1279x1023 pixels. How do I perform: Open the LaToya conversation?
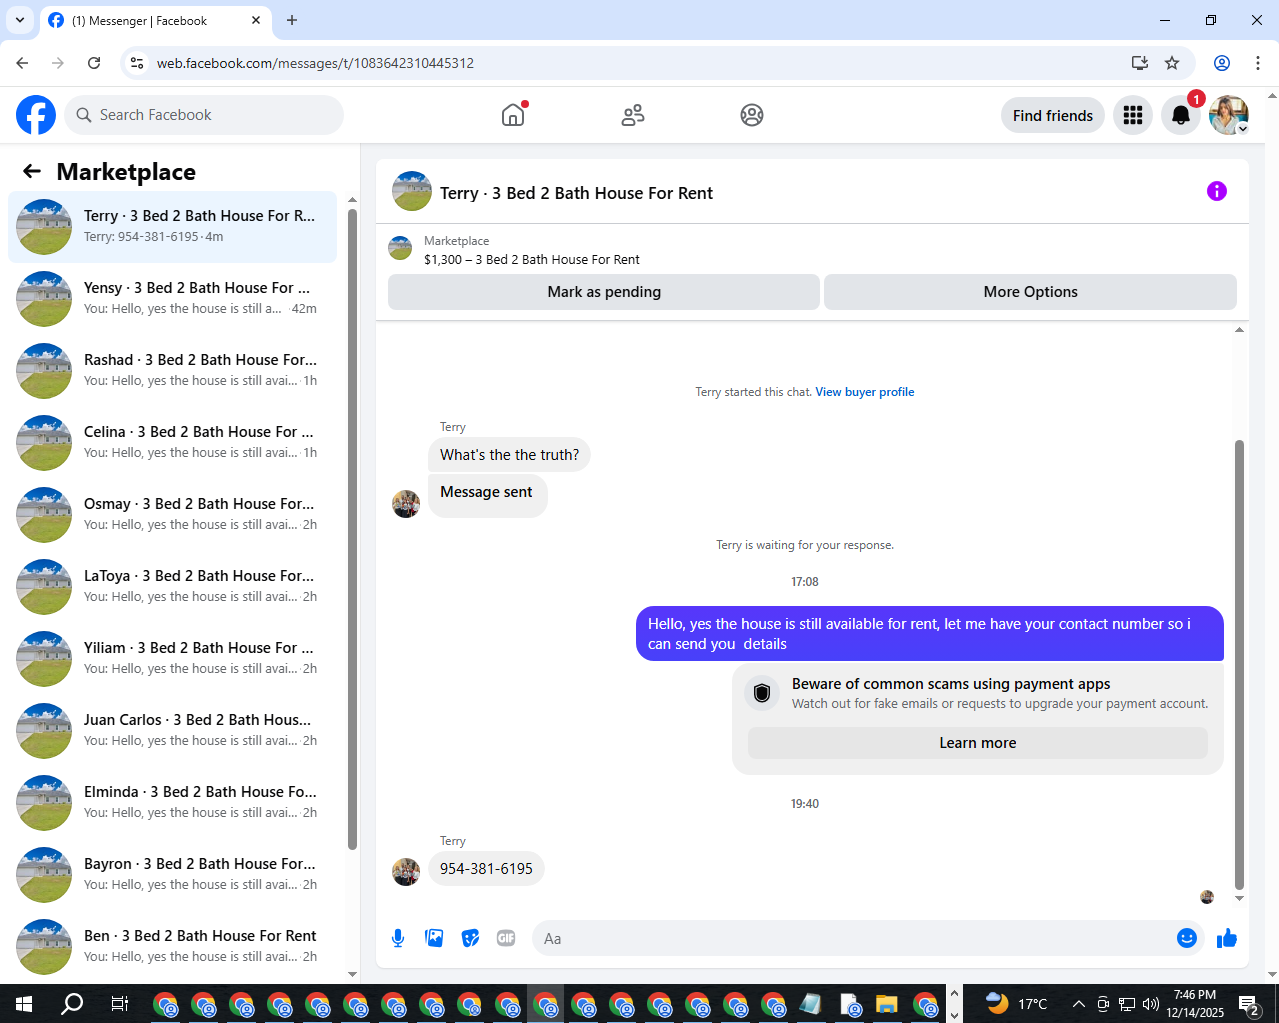pos(172,587)
